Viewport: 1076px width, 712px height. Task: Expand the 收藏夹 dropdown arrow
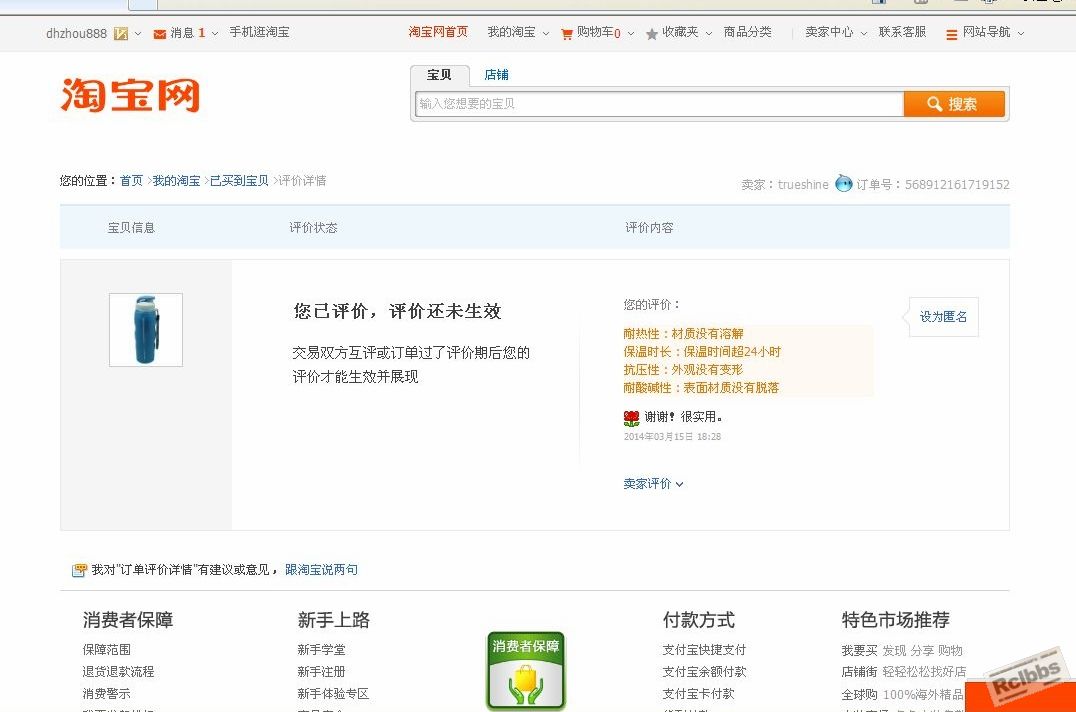point(709,33)
